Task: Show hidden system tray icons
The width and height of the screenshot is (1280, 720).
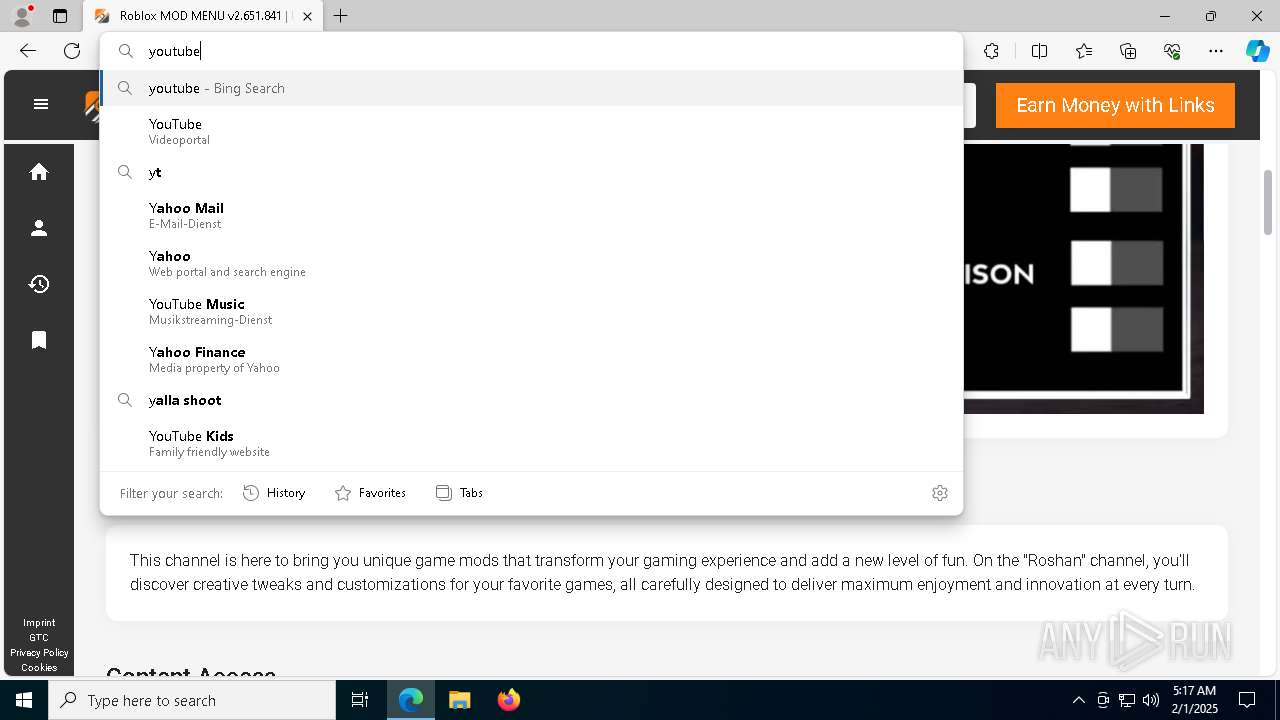Action: [1078, 700]
